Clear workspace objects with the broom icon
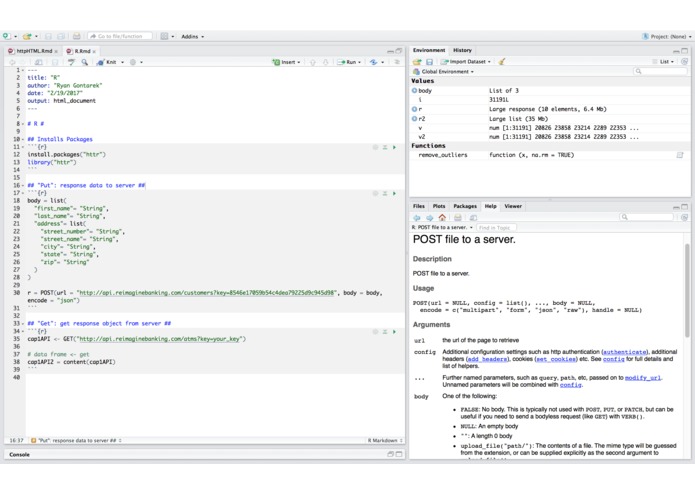 click(x=502, y=62)
